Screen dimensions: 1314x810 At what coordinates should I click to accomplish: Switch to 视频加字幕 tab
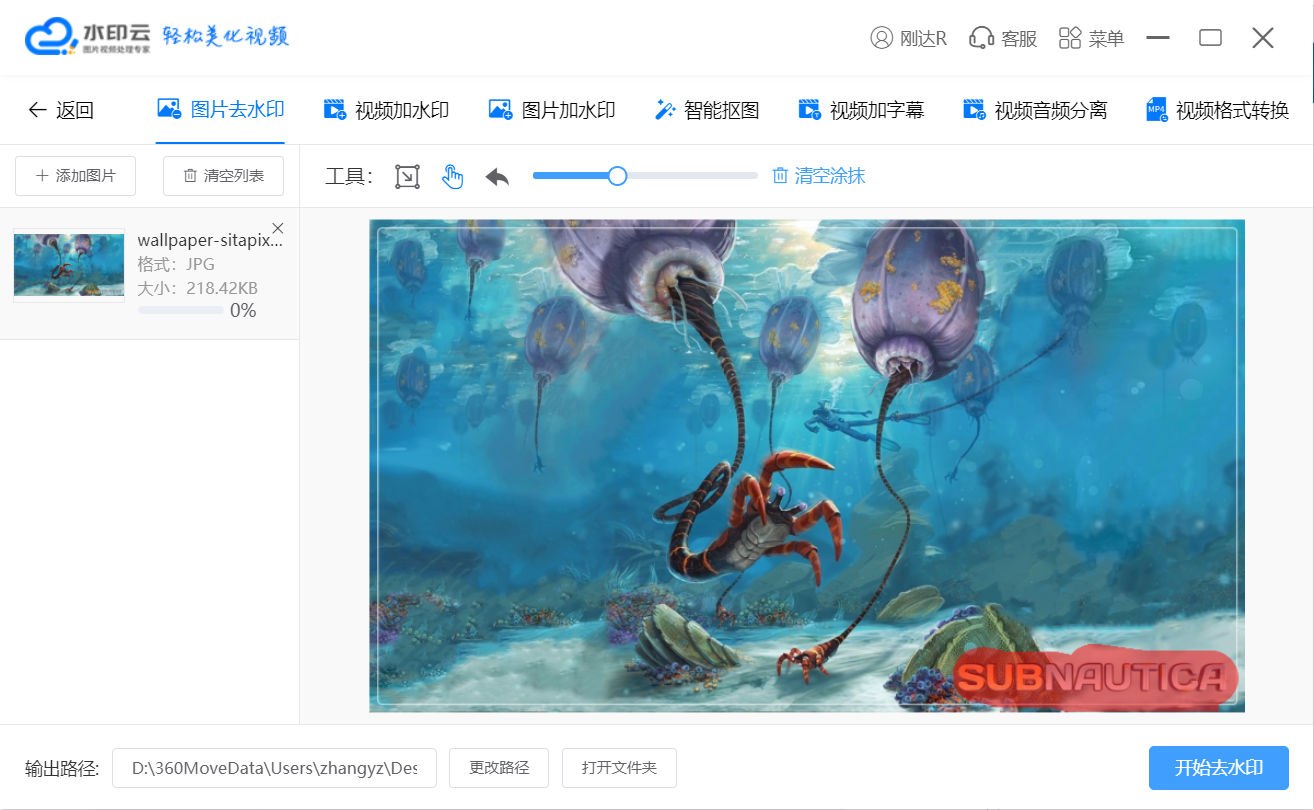coord(861,110)
